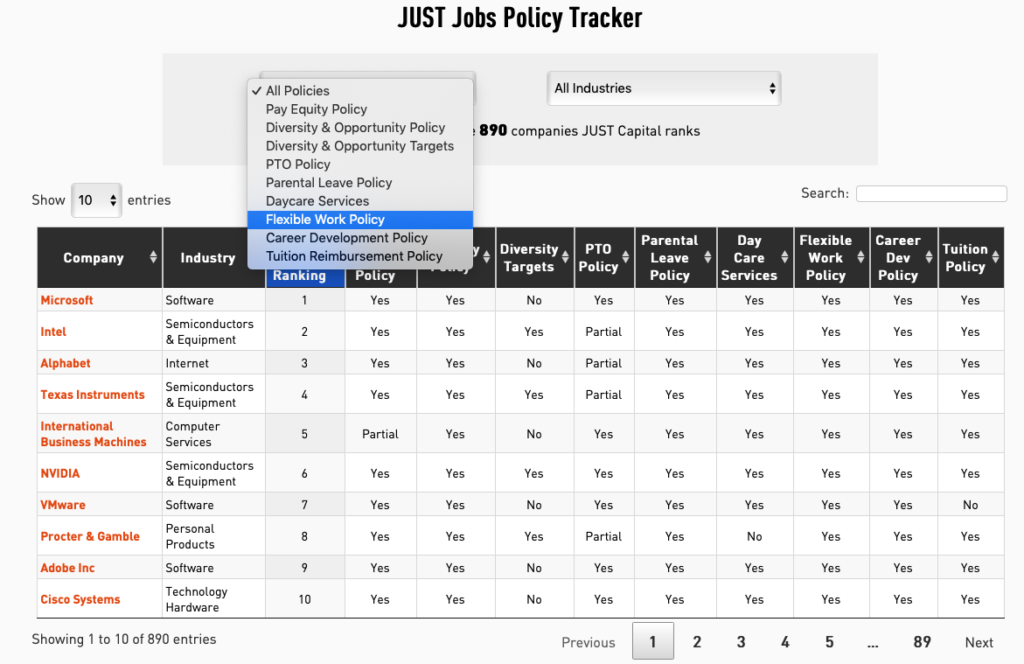Screen dimensions: 1024x664
Task: Click IBM's 'Partial' pay equity cell
Action: tap(380, 434)
